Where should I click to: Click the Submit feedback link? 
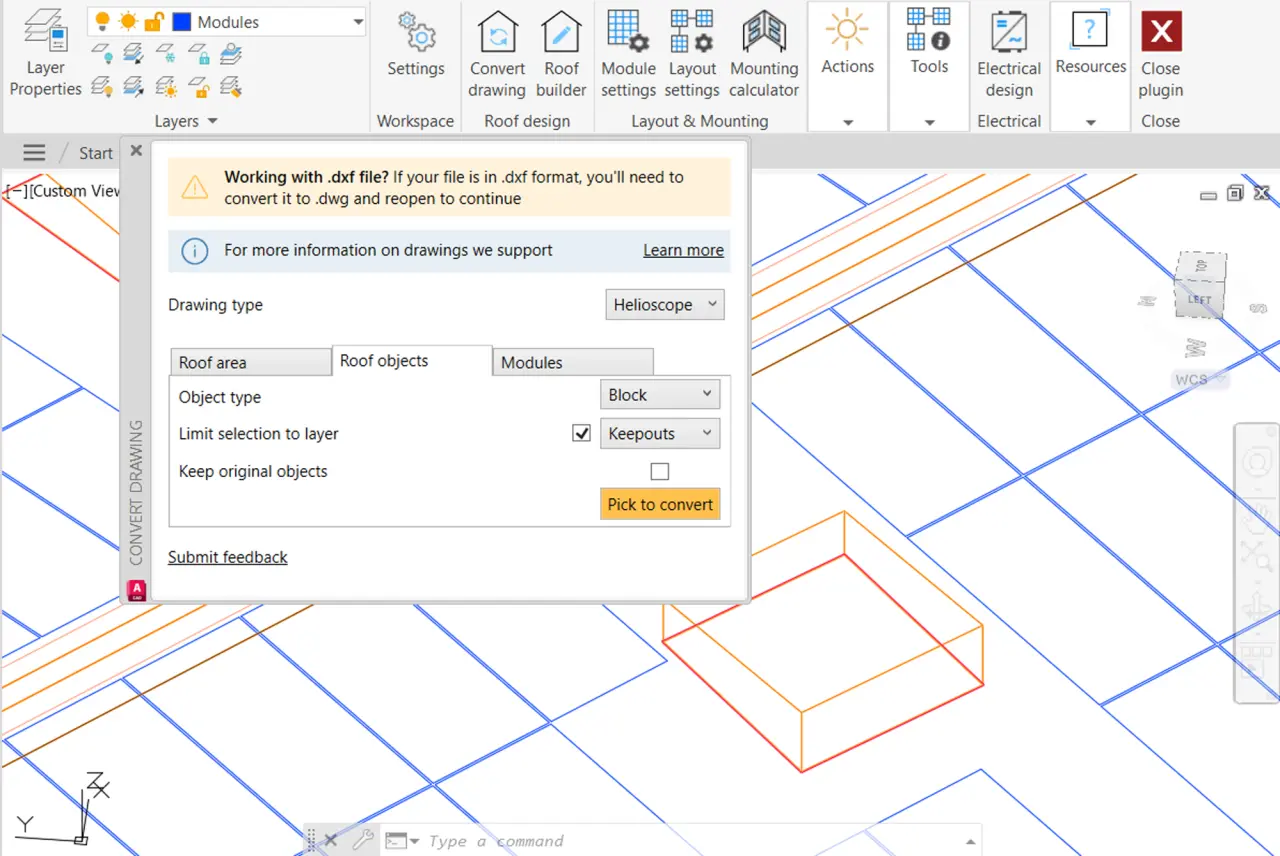(228, 557)
